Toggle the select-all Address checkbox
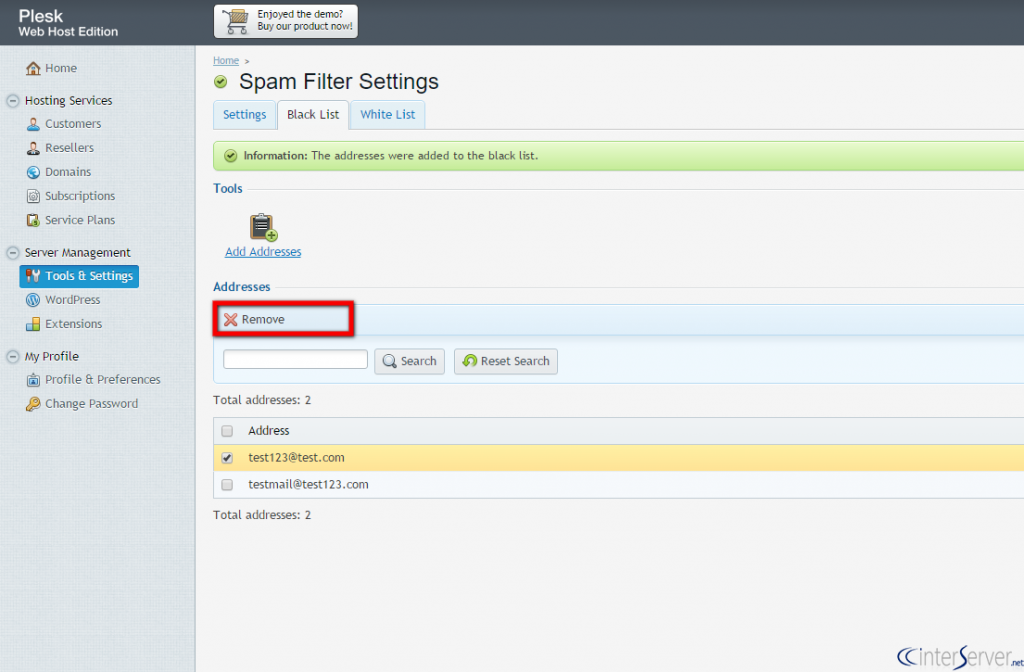The width and height of the screenshot is (1024, 672). 227,430
